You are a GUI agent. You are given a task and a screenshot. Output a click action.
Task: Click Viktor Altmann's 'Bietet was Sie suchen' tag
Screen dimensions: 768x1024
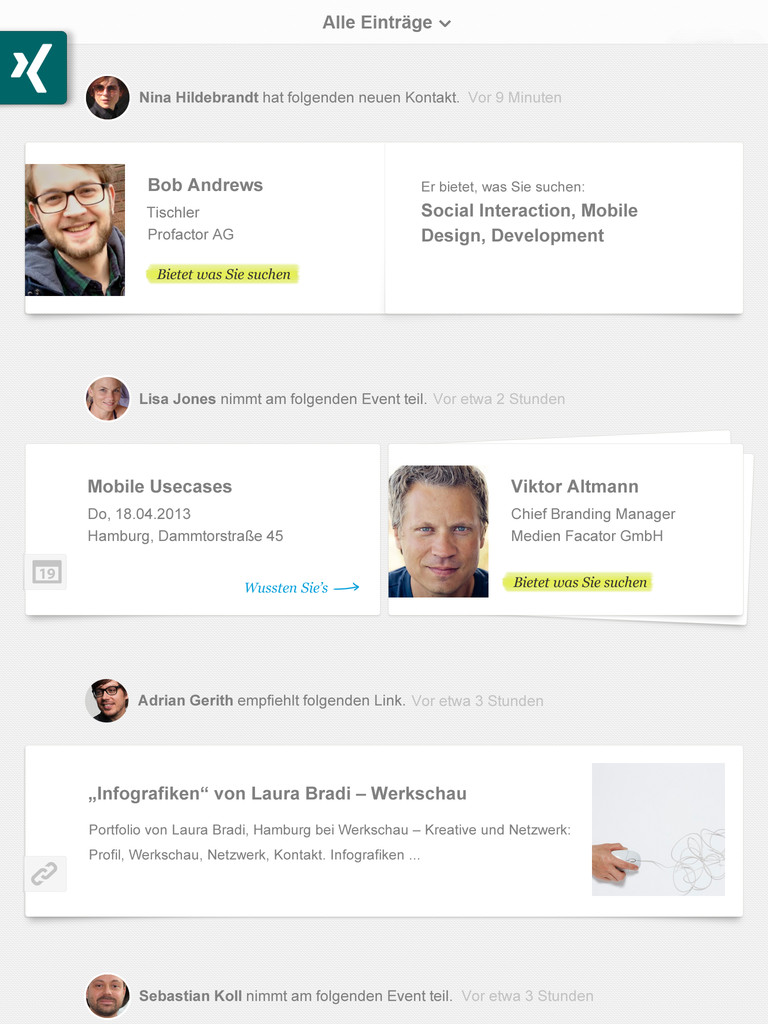[x=580, y=582]
